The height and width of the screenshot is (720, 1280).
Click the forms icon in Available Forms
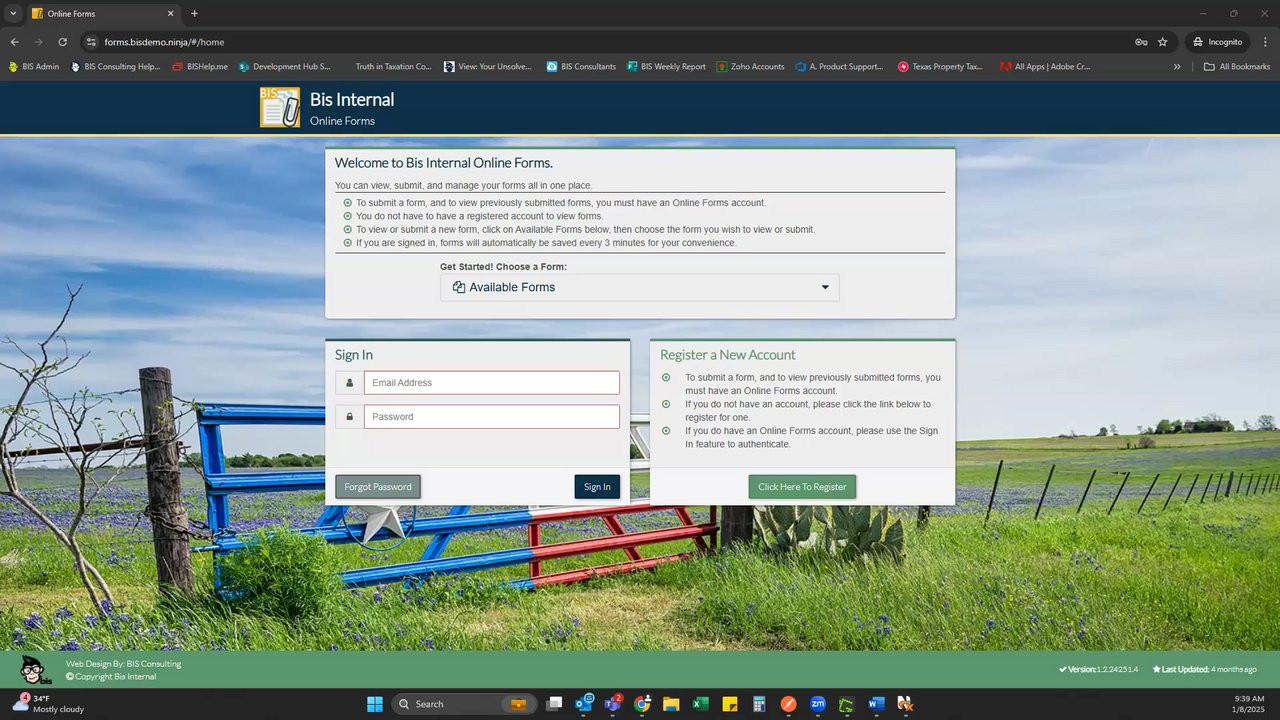coord(459,287)
